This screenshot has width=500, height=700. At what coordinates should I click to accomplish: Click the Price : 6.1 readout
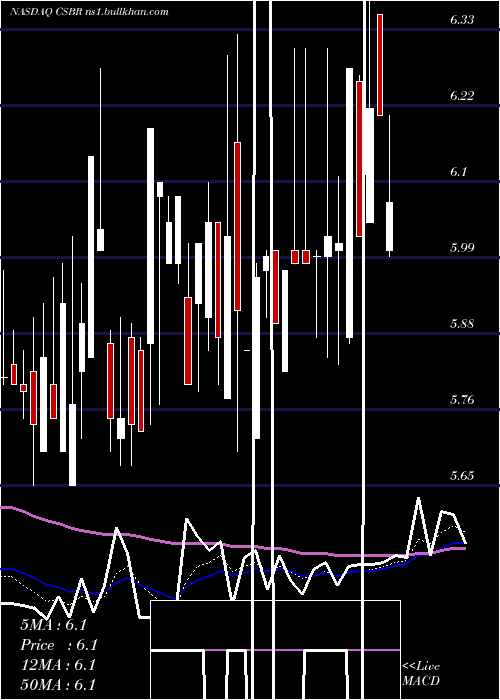58,645
